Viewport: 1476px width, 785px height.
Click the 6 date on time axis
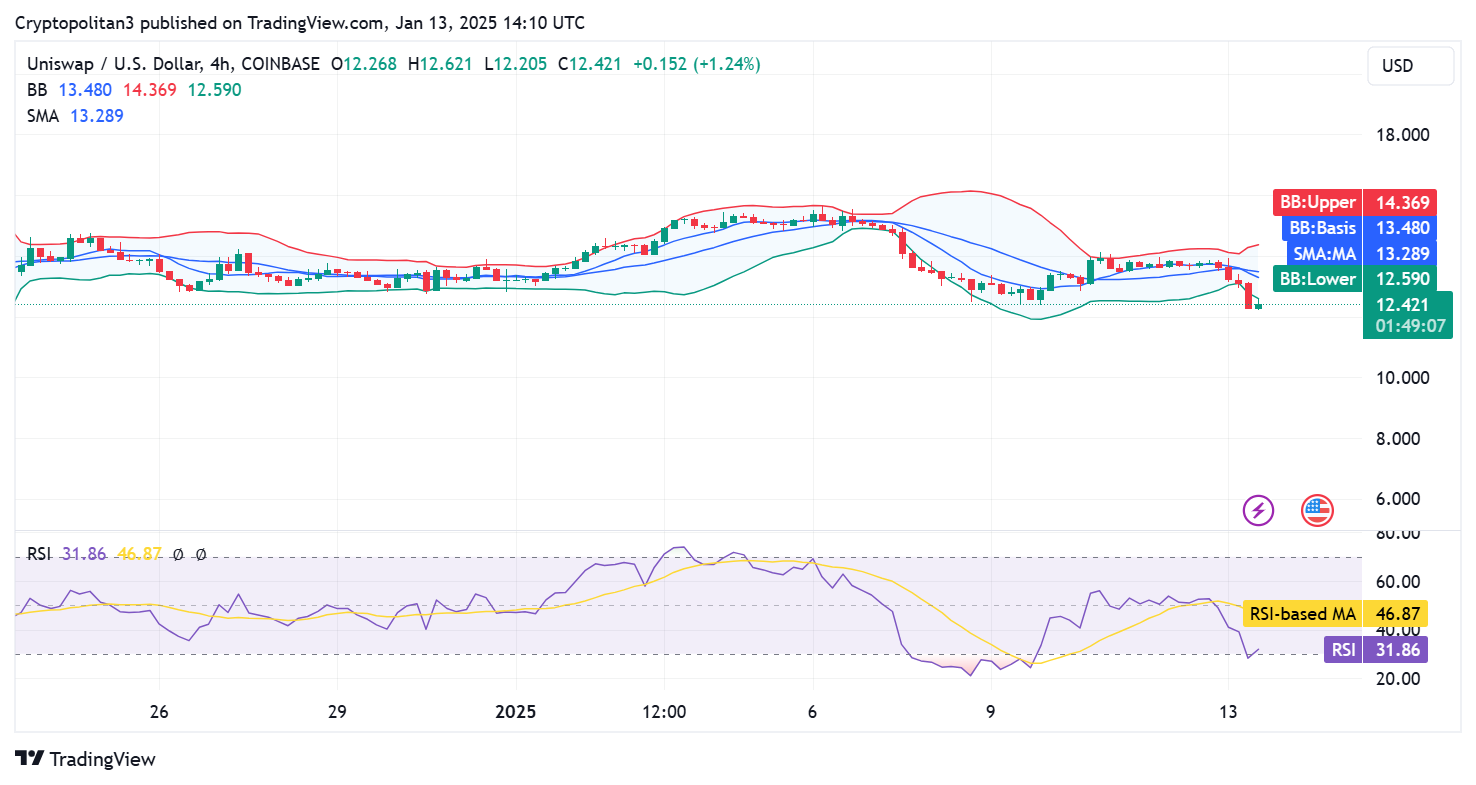[812, 712]
